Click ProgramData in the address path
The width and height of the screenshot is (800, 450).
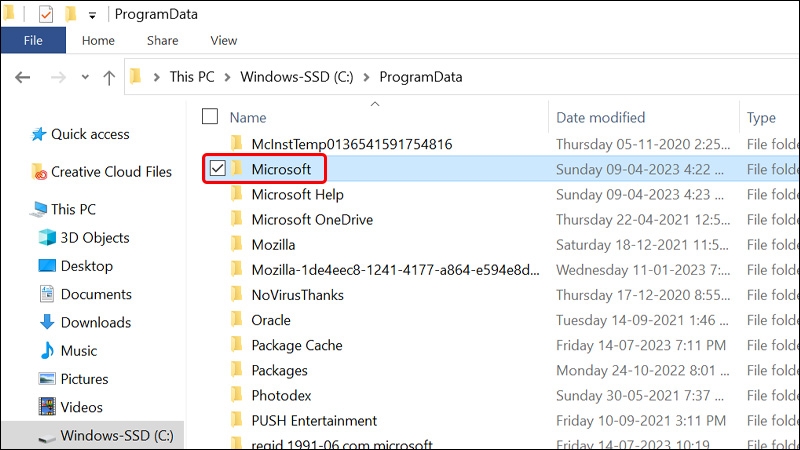pyautogui.click(x=420, y=77)
